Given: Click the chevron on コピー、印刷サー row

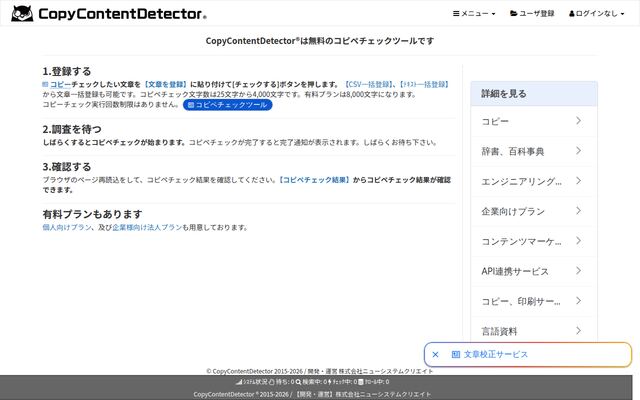Looking at the screenshot, I should click(x=578, y=300).
